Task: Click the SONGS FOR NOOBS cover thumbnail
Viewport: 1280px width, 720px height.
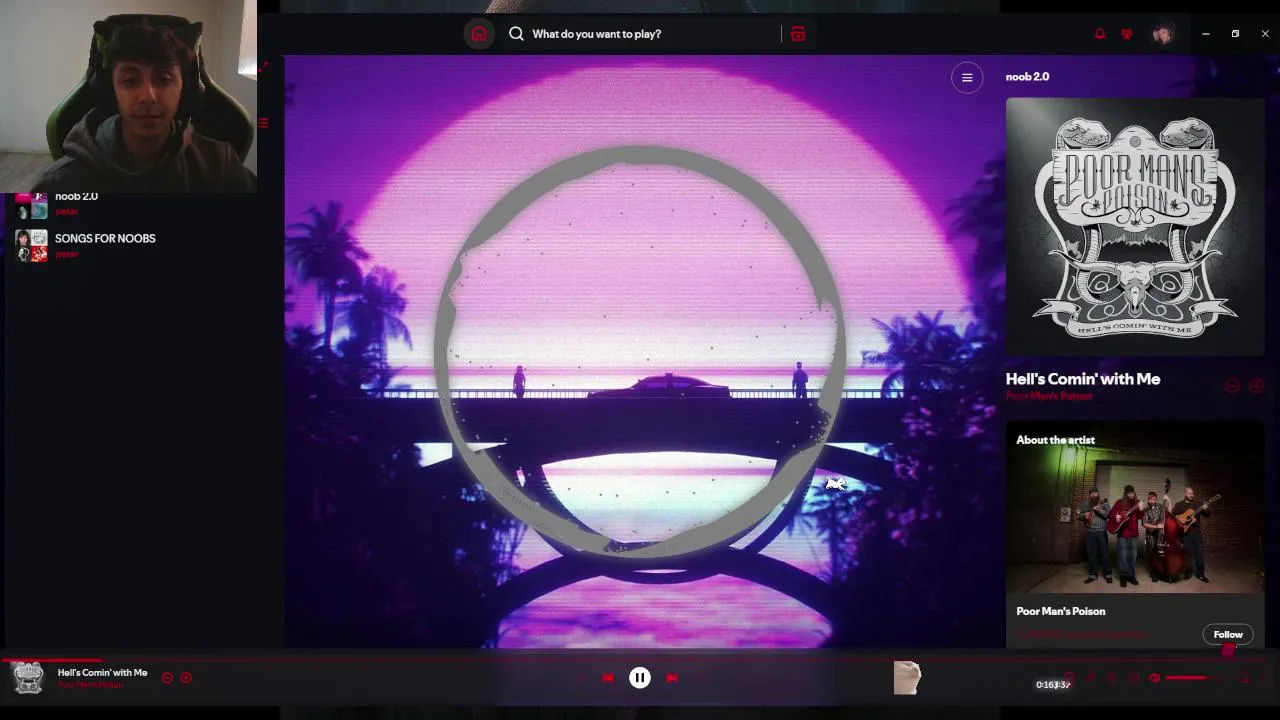Action: point(31,246)
